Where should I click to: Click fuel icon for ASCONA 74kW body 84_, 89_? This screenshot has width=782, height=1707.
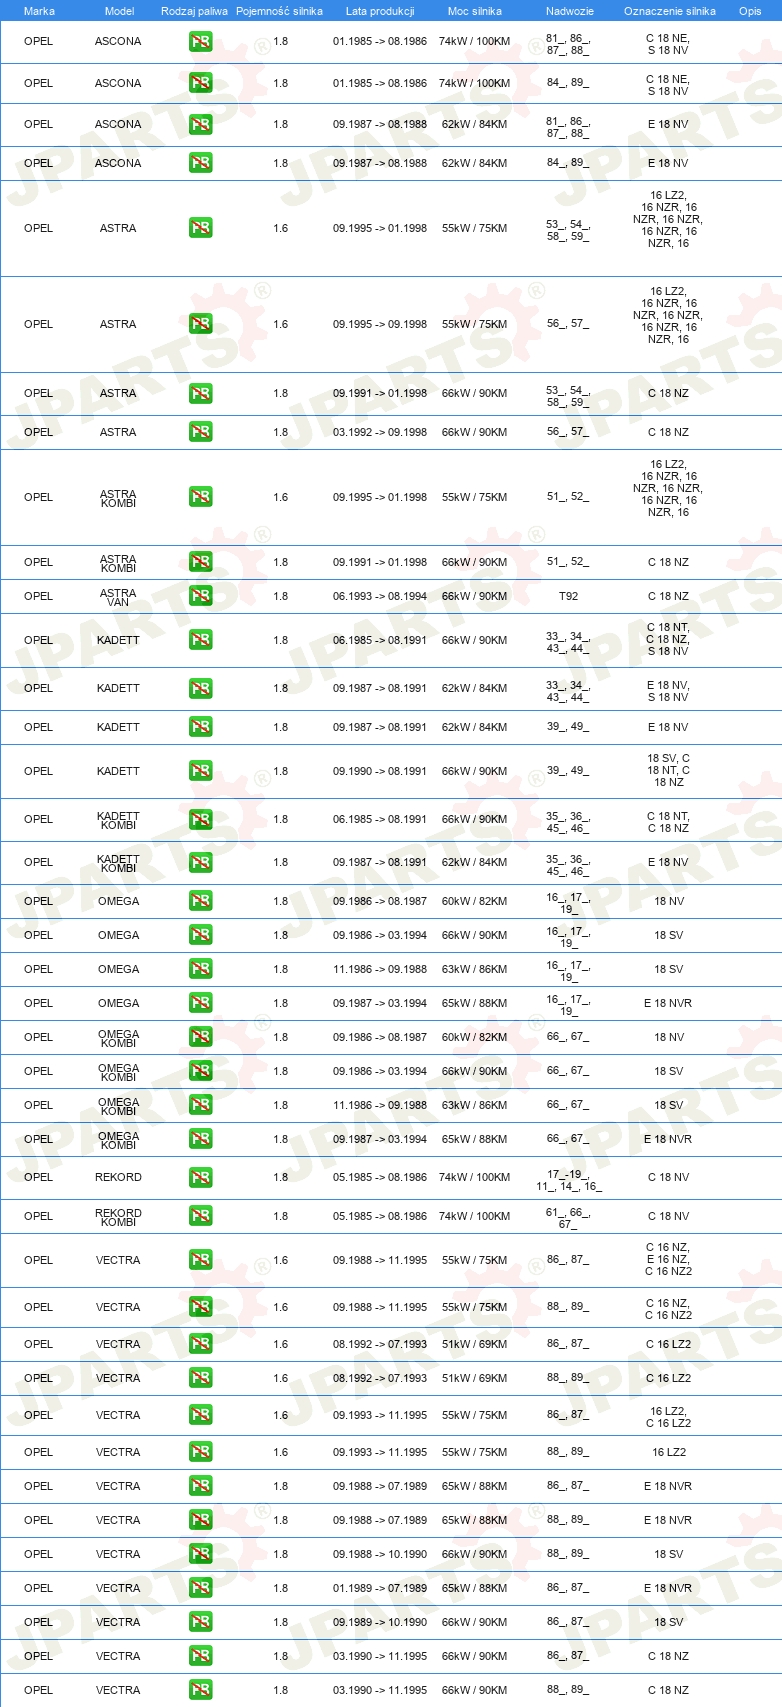point(200,83)
